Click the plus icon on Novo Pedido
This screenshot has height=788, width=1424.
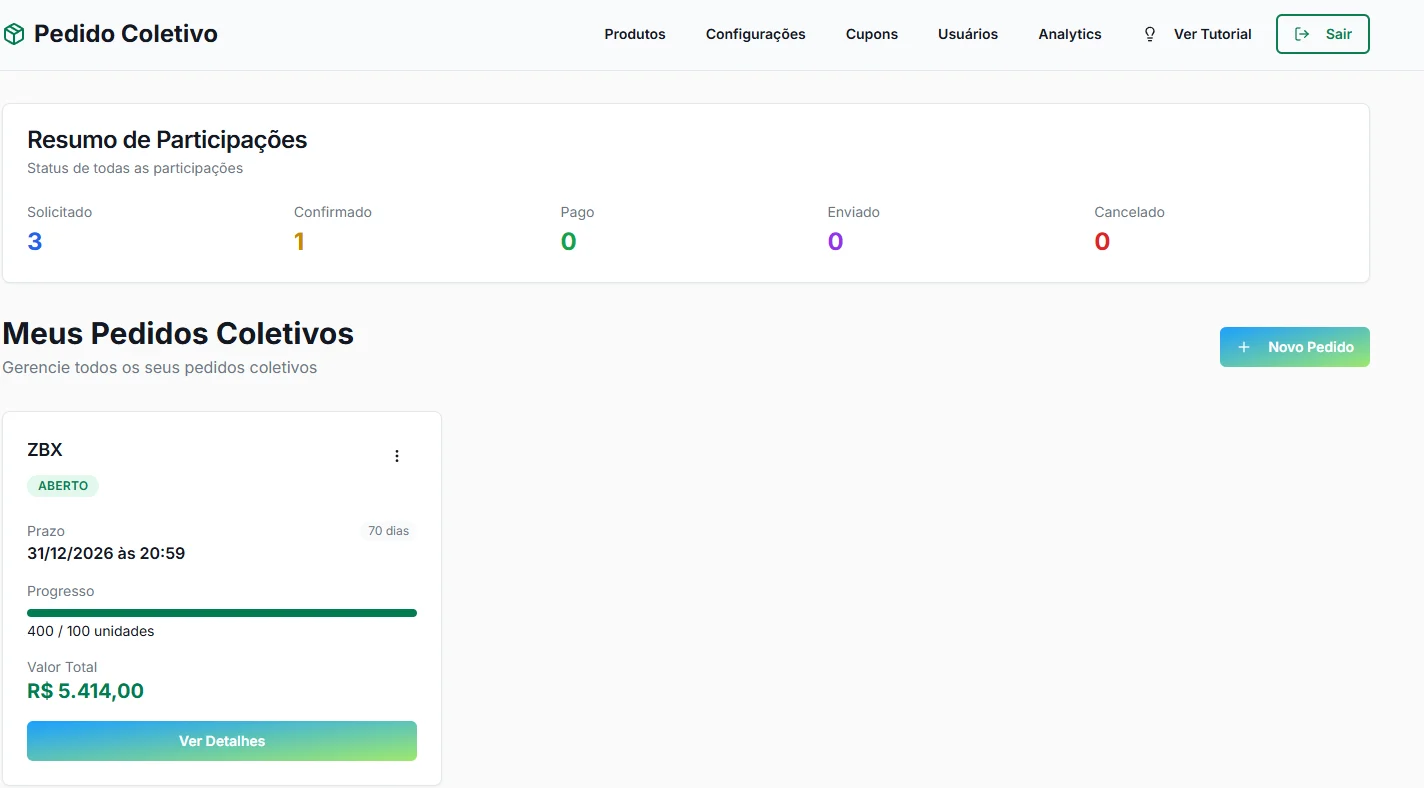point(1244,347)
